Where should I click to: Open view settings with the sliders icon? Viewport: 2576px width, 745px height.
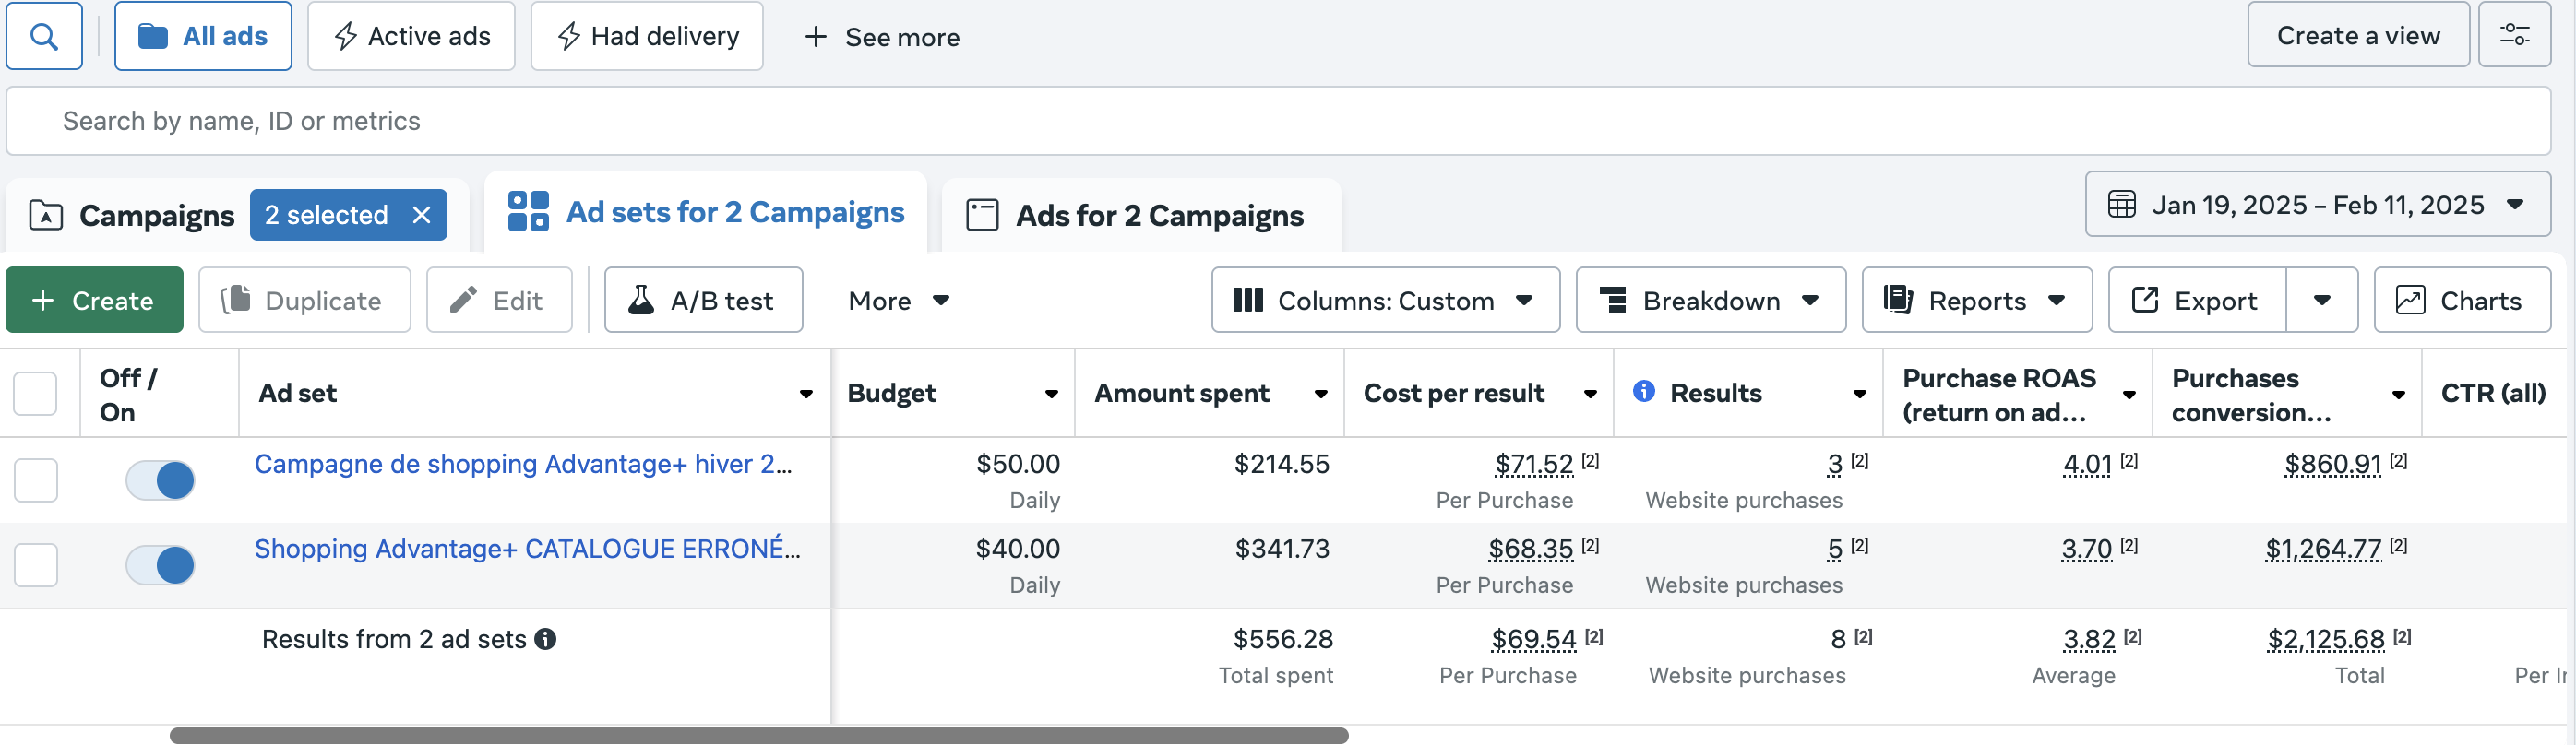point(2514,36)
